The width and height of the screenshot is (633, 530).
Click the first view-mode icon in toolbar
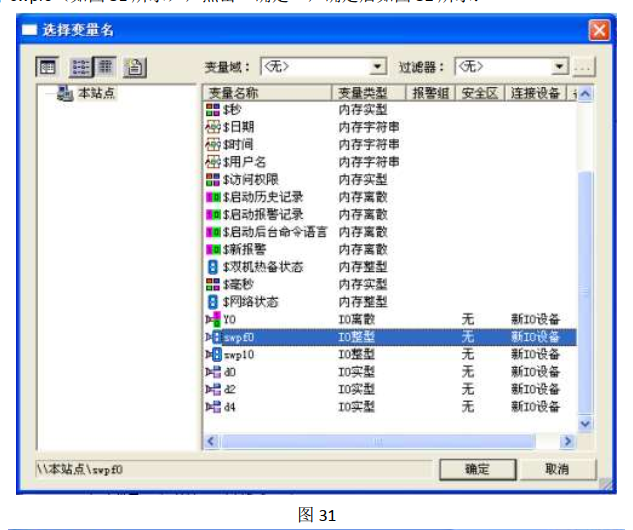pyautogui.click(x=47, y=68)
